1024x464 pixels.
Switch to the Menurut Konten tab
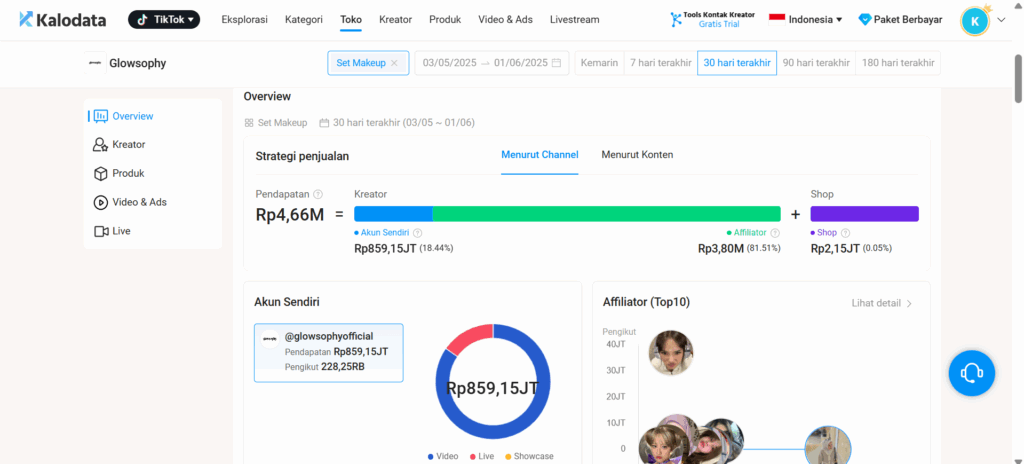[637, 155]
